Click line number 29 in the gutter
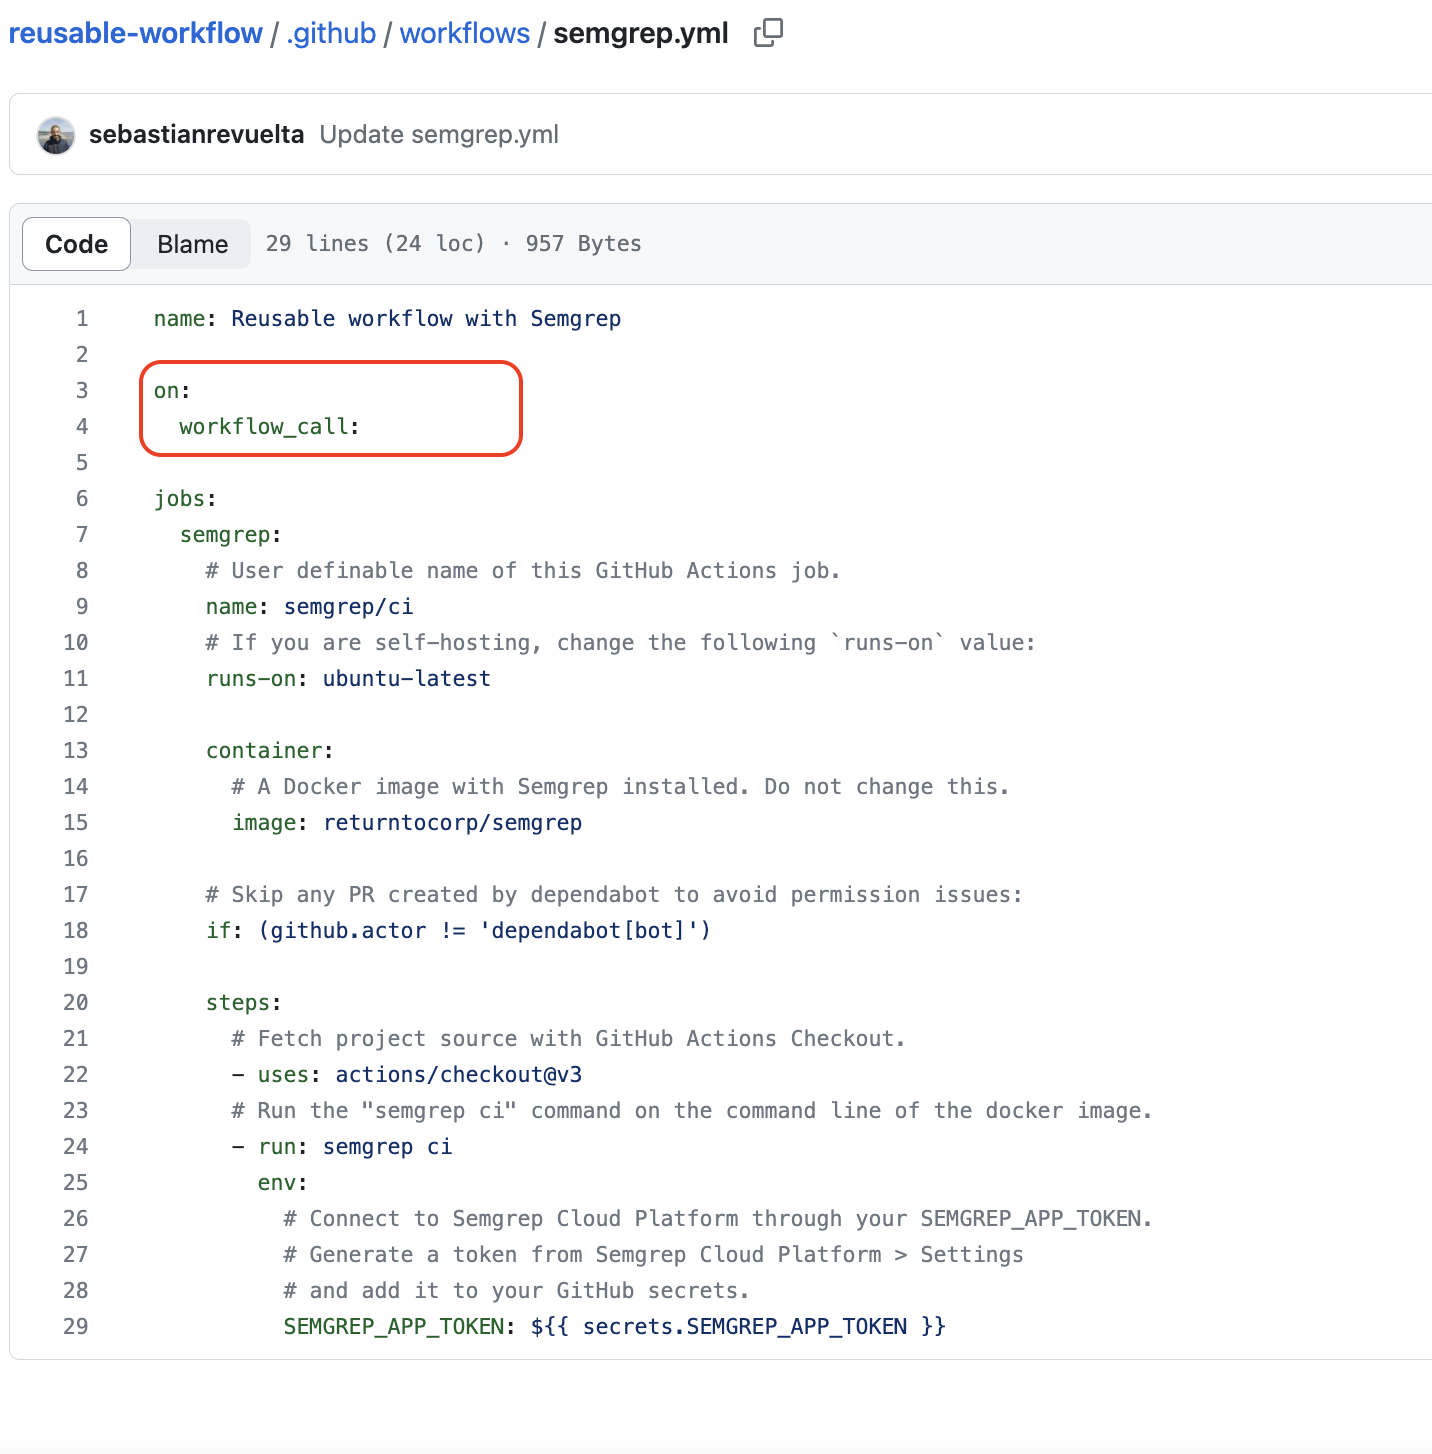The height and width of the screenshot is (1454, 1432). 76,1327
